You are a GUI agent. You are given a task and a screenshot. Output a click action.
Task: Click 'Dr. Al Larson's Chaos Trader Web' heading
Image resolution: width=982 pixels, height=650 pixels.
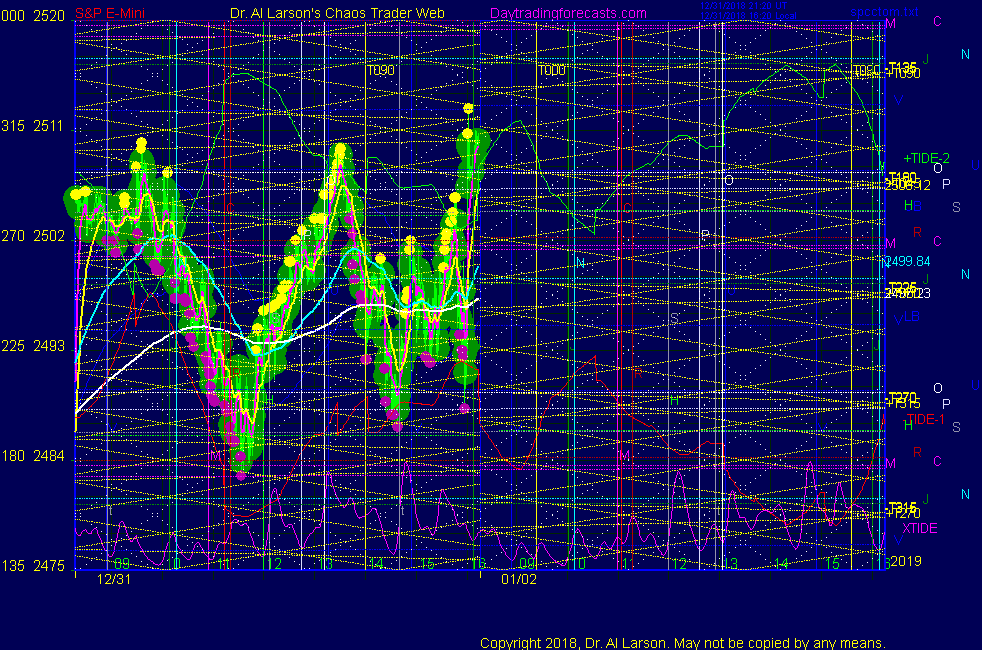click(x=337, y=13)
